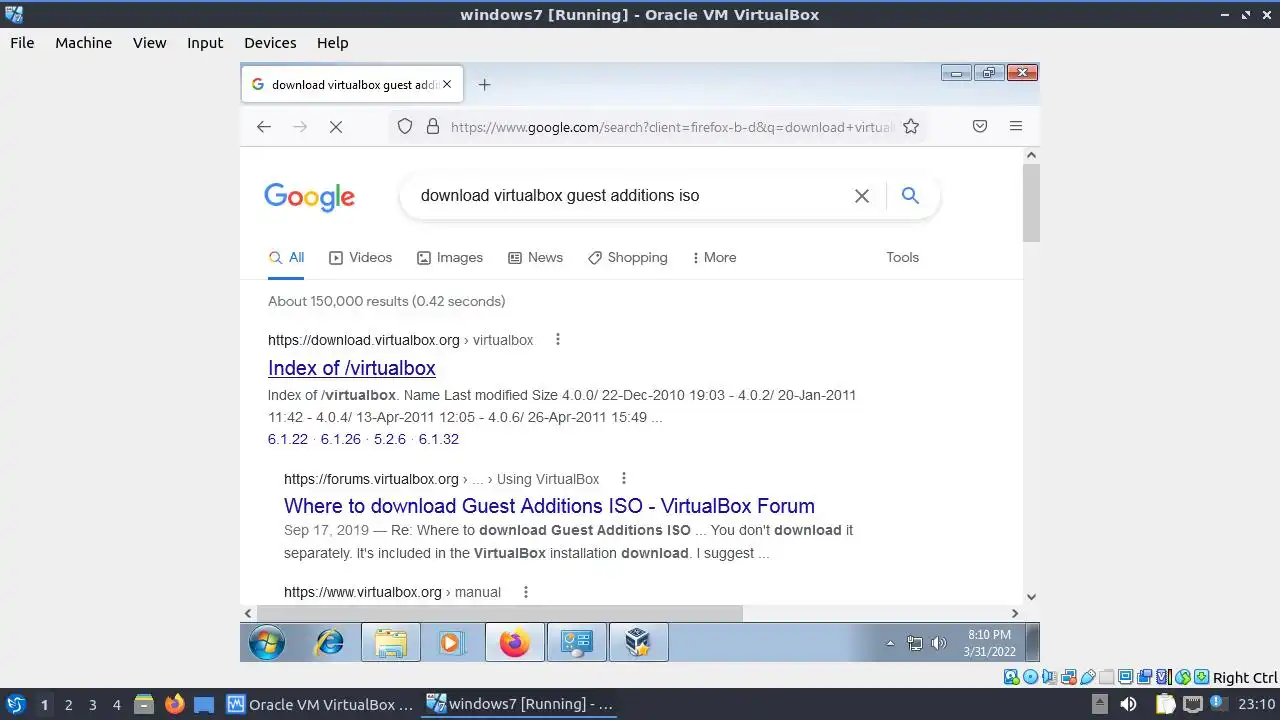Switch to the News results tab
The image size is (1280, 720).
[x=535, y=257]
